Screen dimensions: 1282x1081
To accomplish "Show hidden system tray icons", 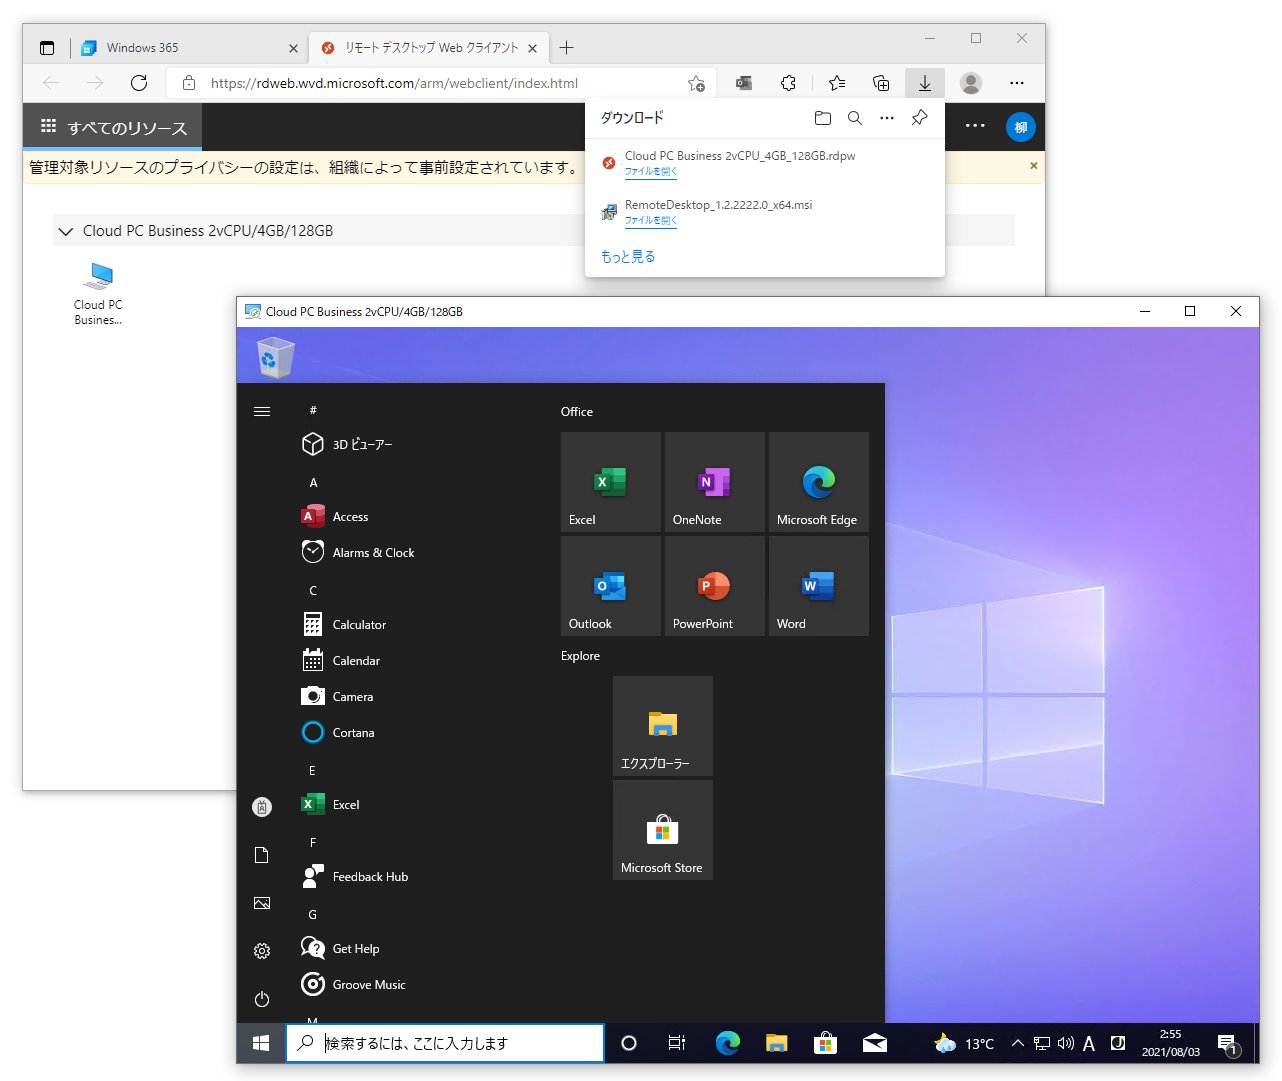I will 1017,1043.
